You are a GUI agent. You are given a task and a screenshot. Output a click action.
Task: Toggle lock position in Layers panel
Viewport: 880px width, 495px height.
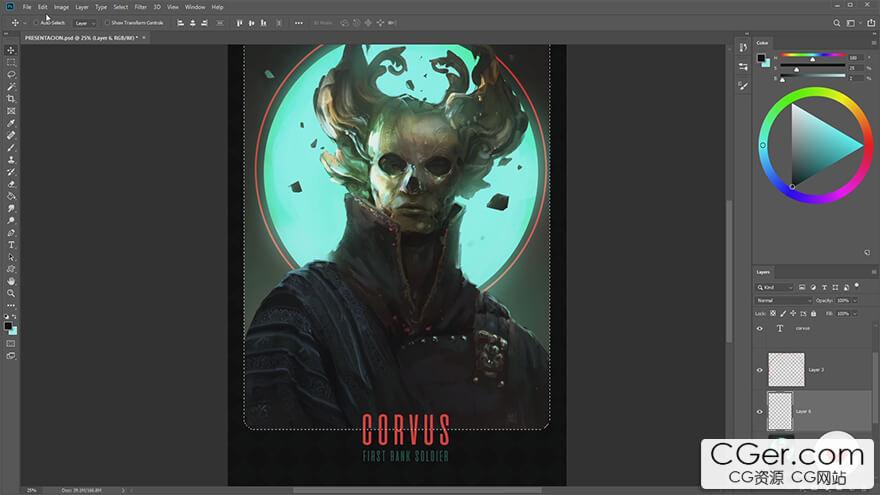pos(793,314)
